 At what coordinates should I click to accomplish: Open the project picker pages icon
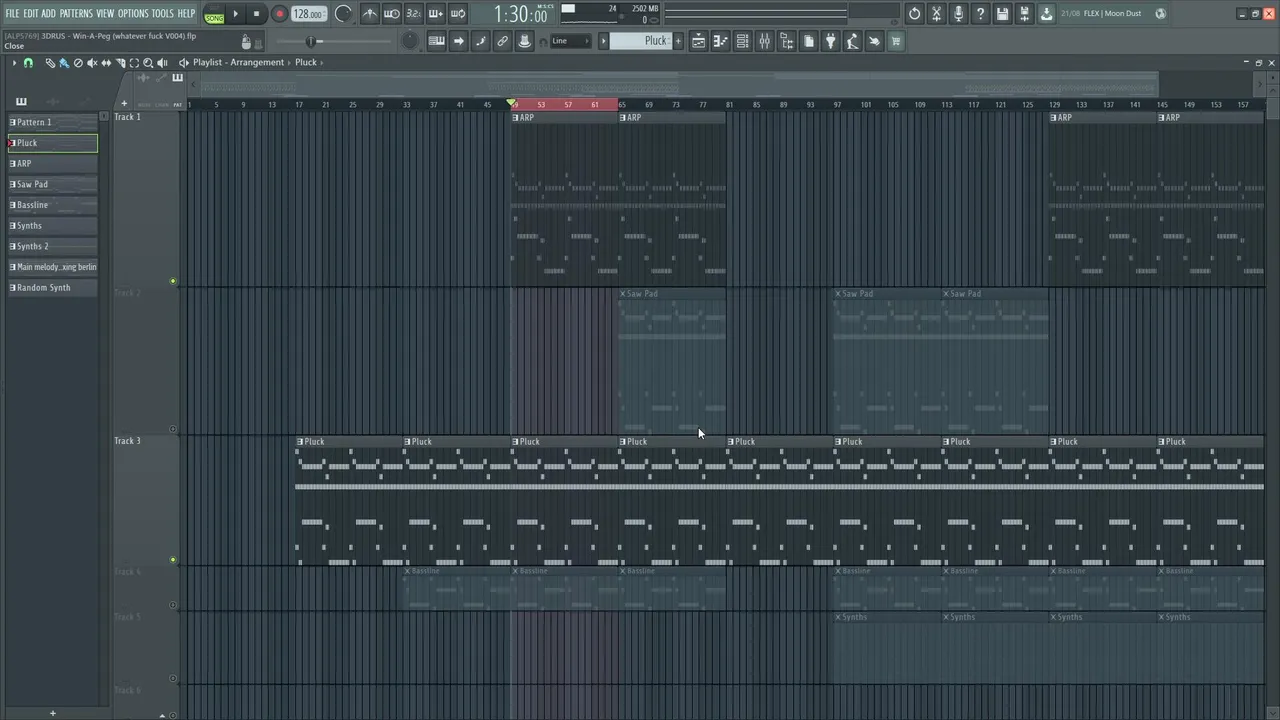808,41
